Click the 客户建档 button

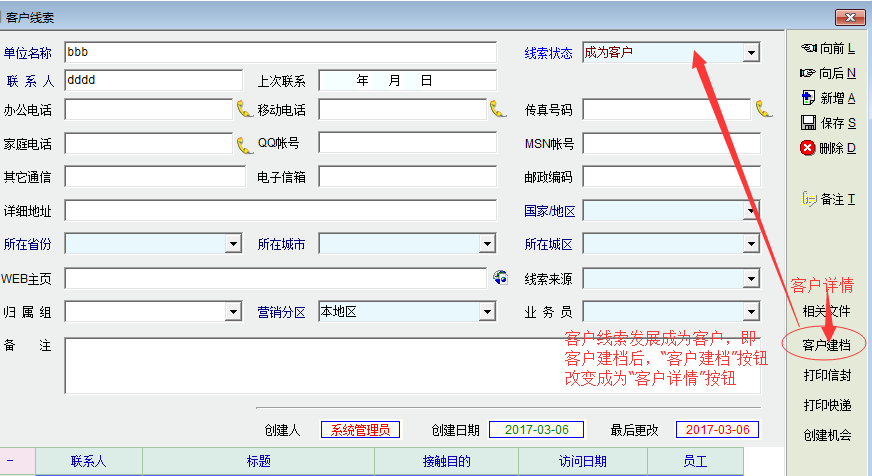pyautogui.click(x=827, y=345)
